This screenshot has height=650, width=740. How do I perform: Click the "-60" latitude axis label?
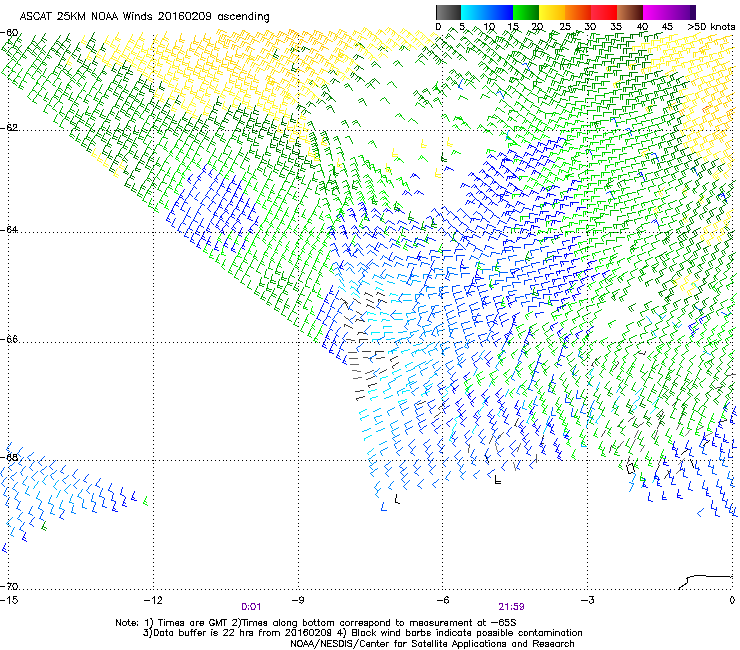10,33
